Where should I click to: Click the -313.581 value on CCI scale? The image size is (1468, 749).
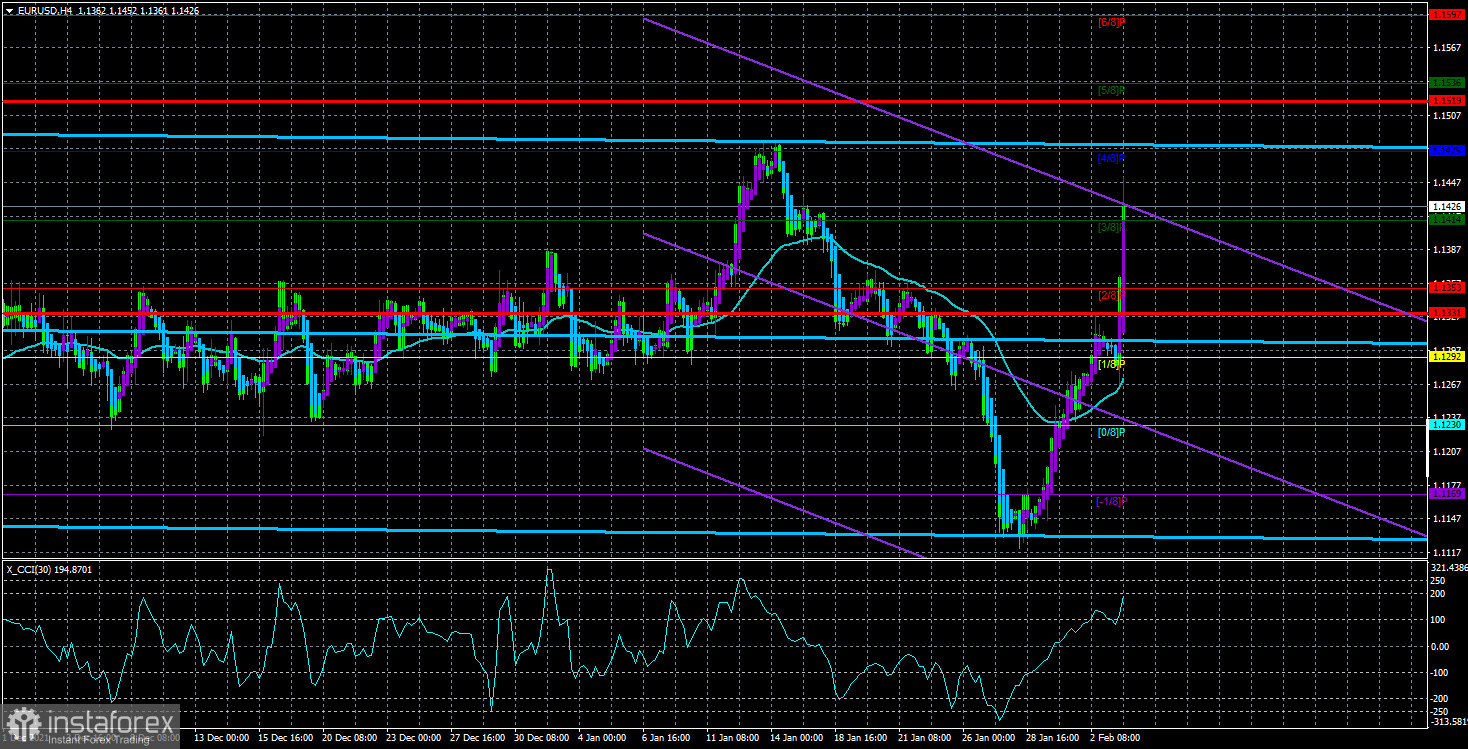coord(1449,722)
